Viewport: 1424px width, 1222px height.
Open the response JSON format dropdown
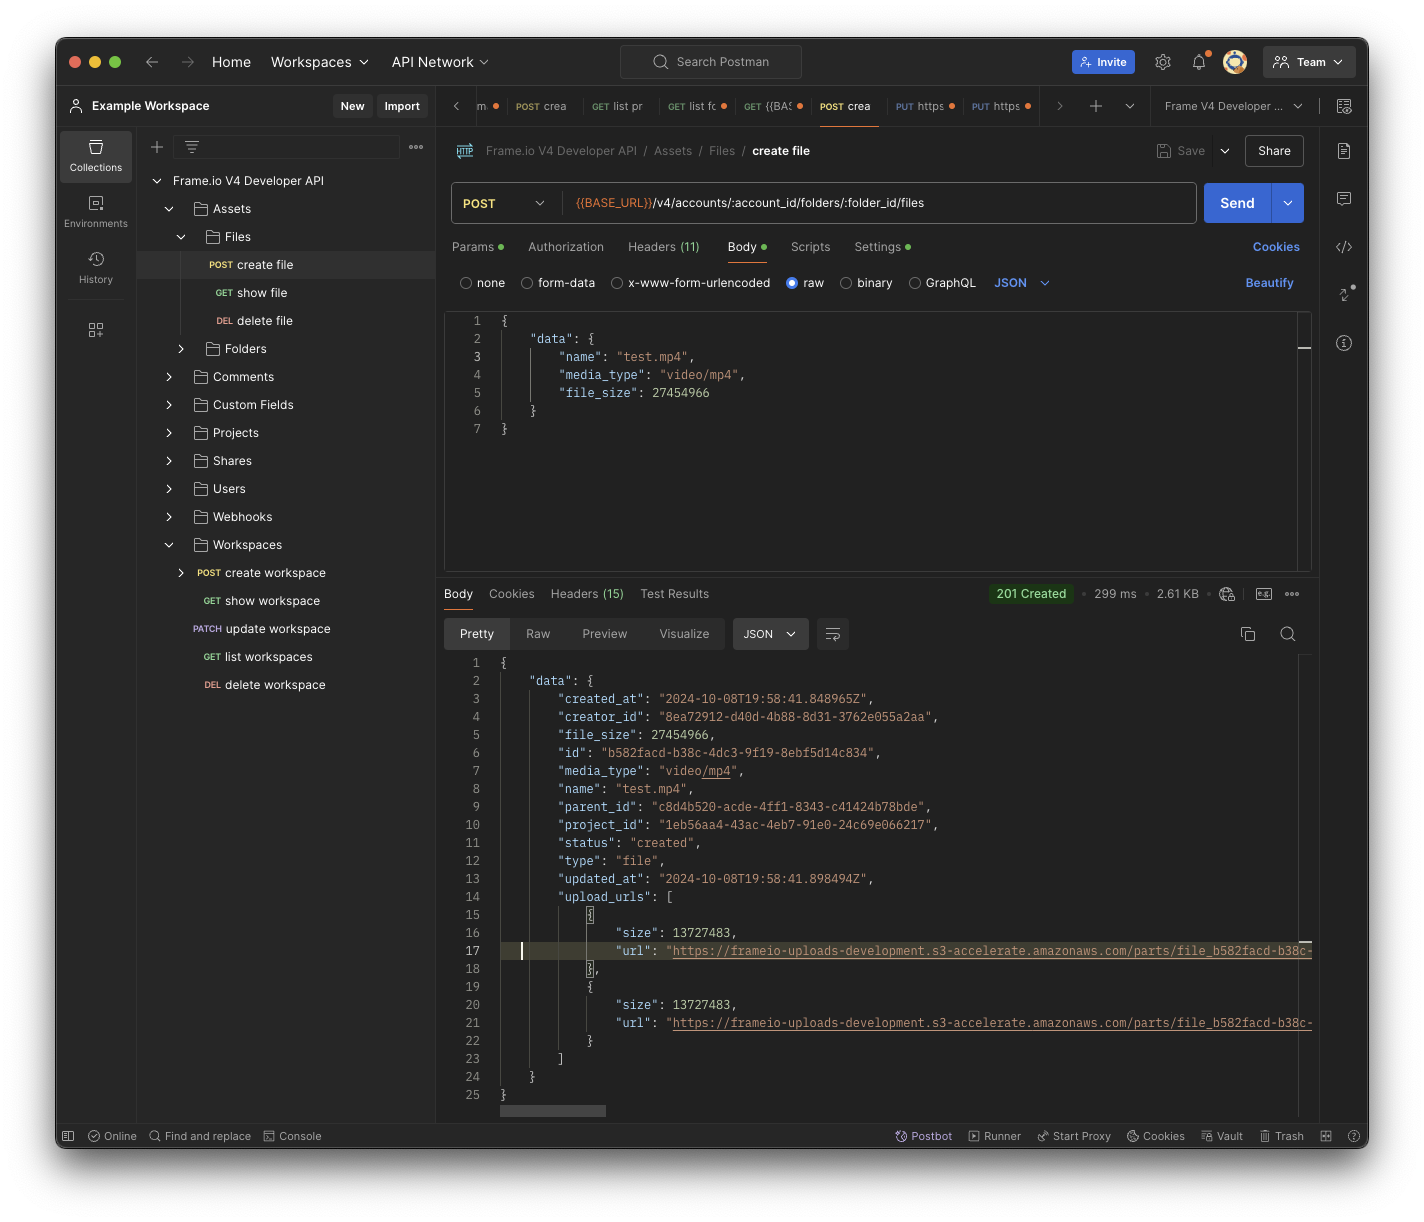point(770,634)
